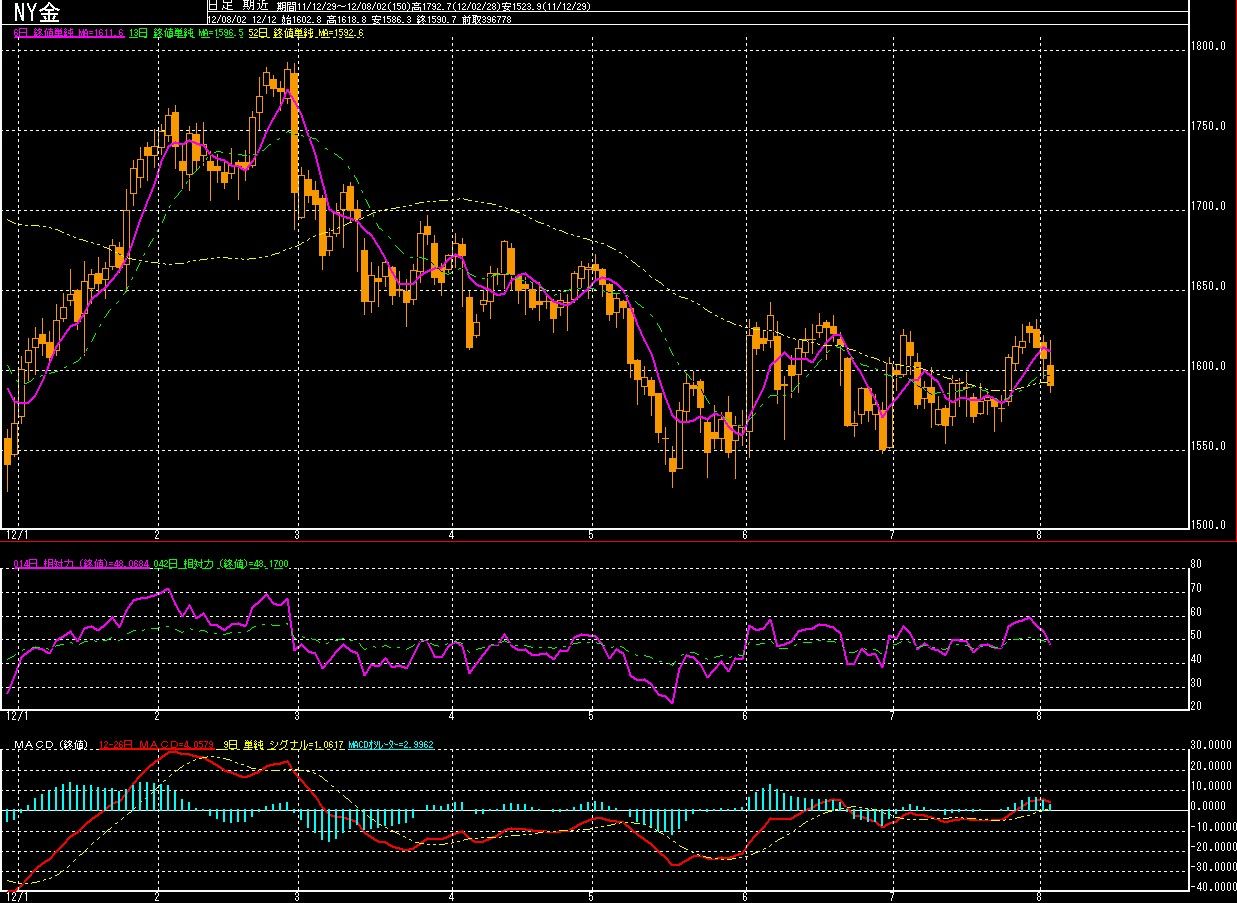Viewport: 1237px width, 903px height.
Task: Click the 10.0000 MACD axis label
Action: pyautogui.click(x=1212, y=785)
